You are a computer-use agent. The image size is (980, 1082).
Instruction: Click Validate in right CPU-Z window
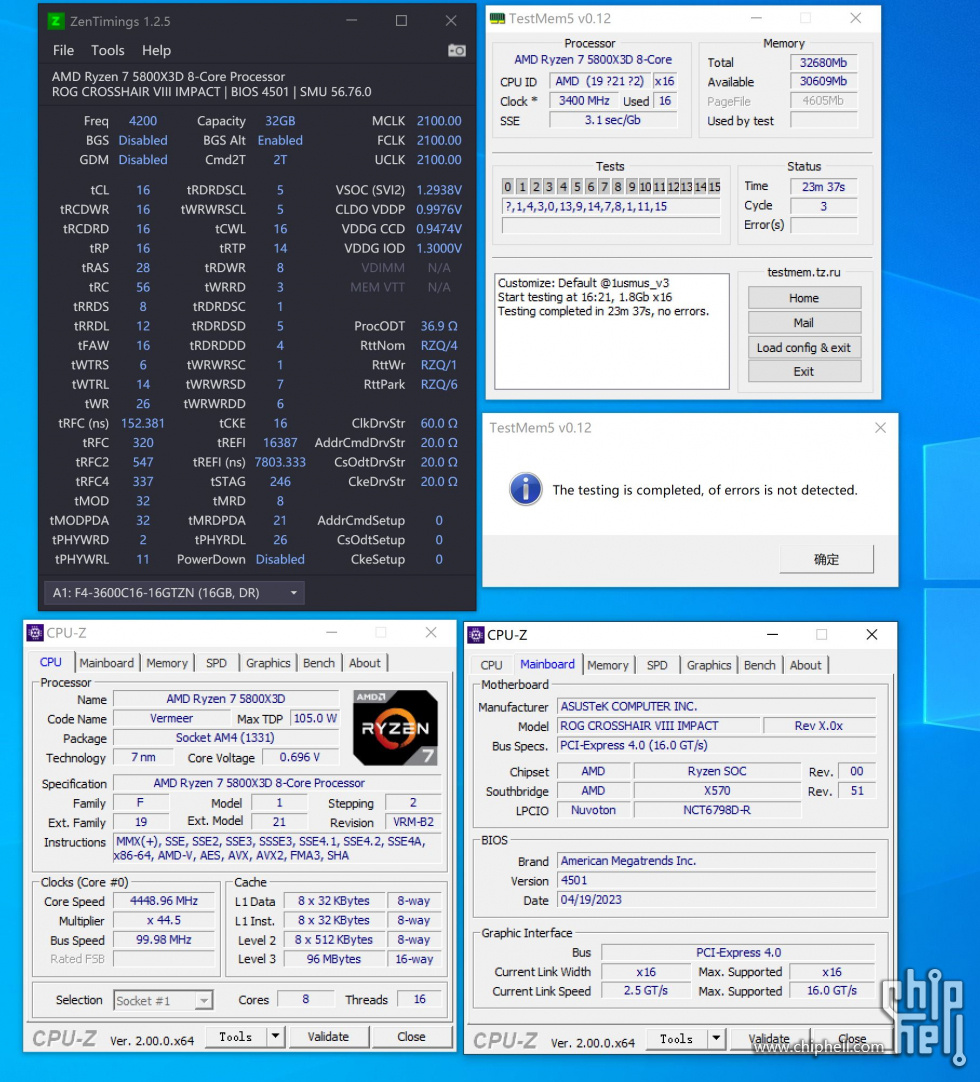coord(769,1039)
